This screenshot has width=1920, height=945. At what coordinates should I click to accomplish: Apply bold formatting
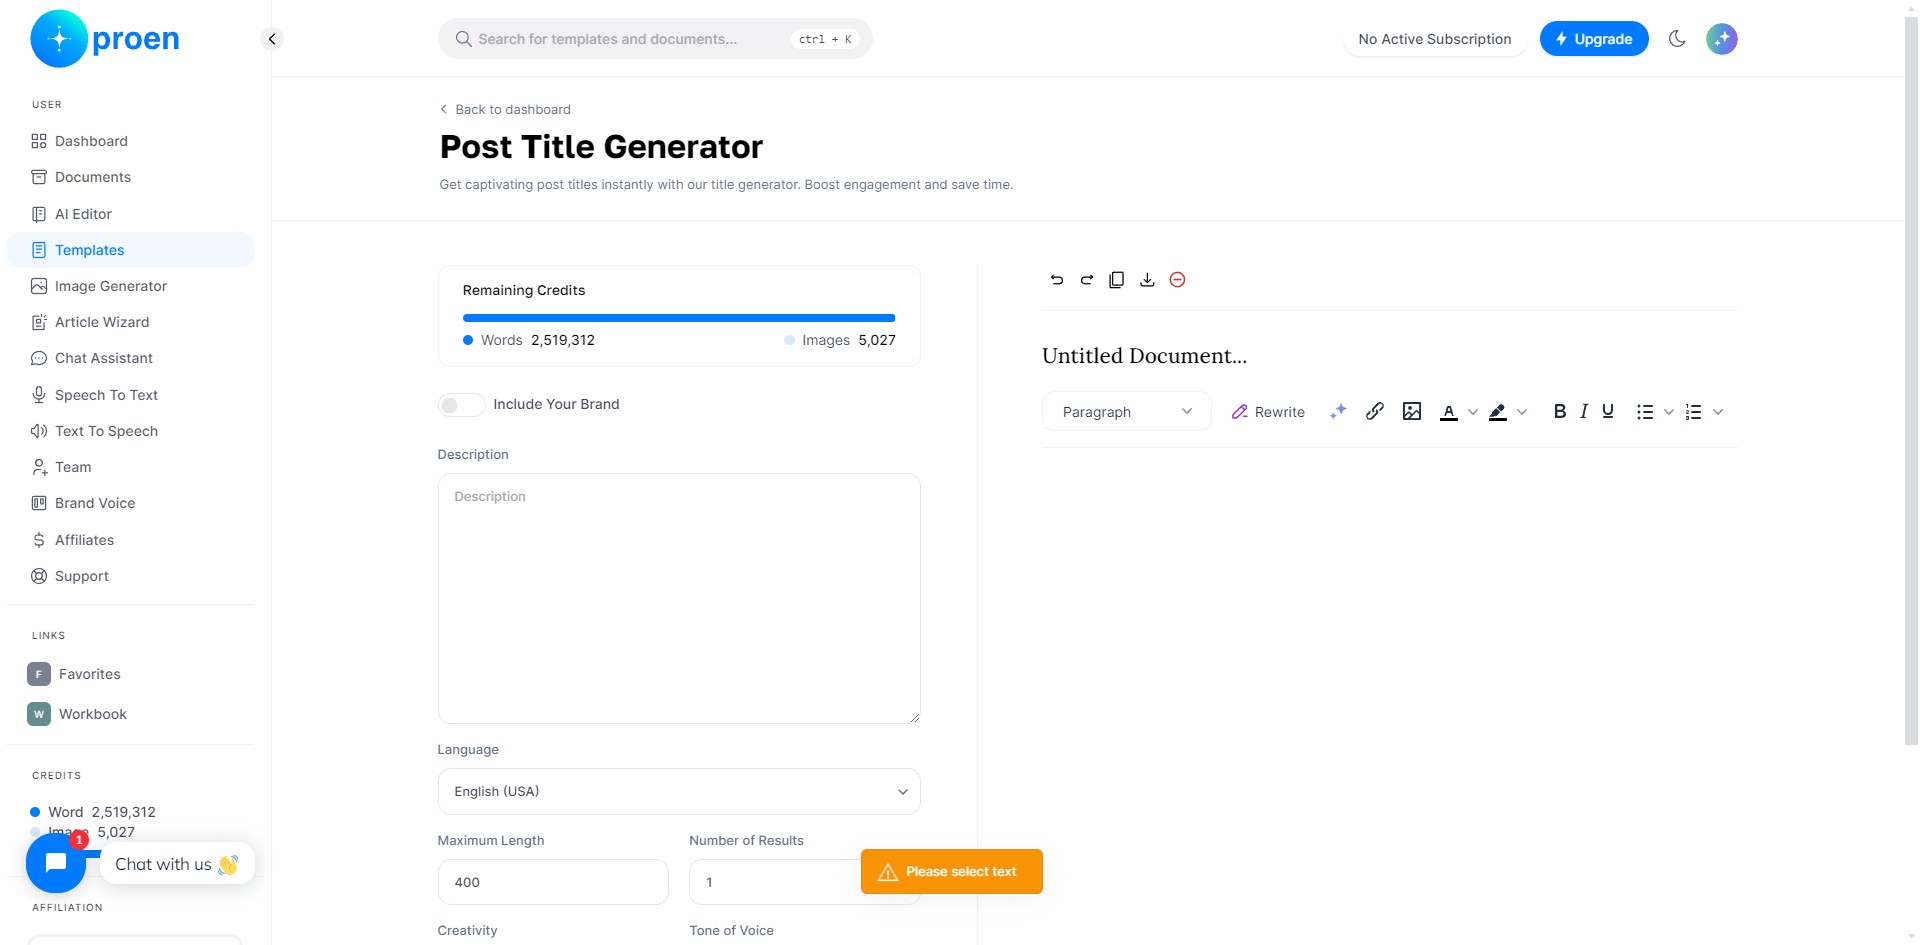coord(1560,411)
